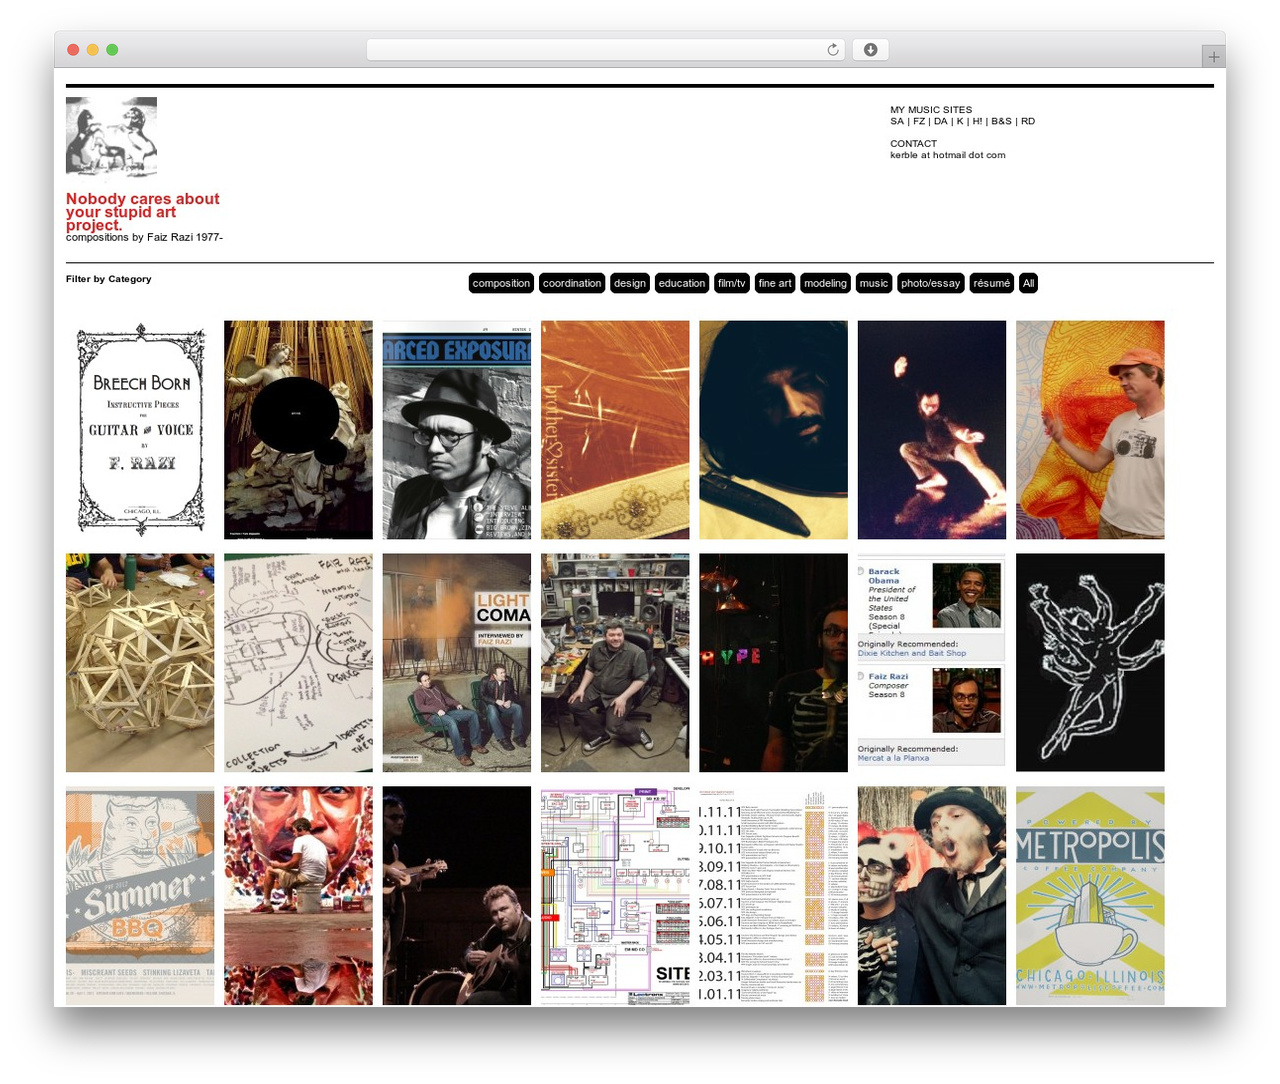Filter by the composition category
1280x1084 pixels.
coord(501,283)
